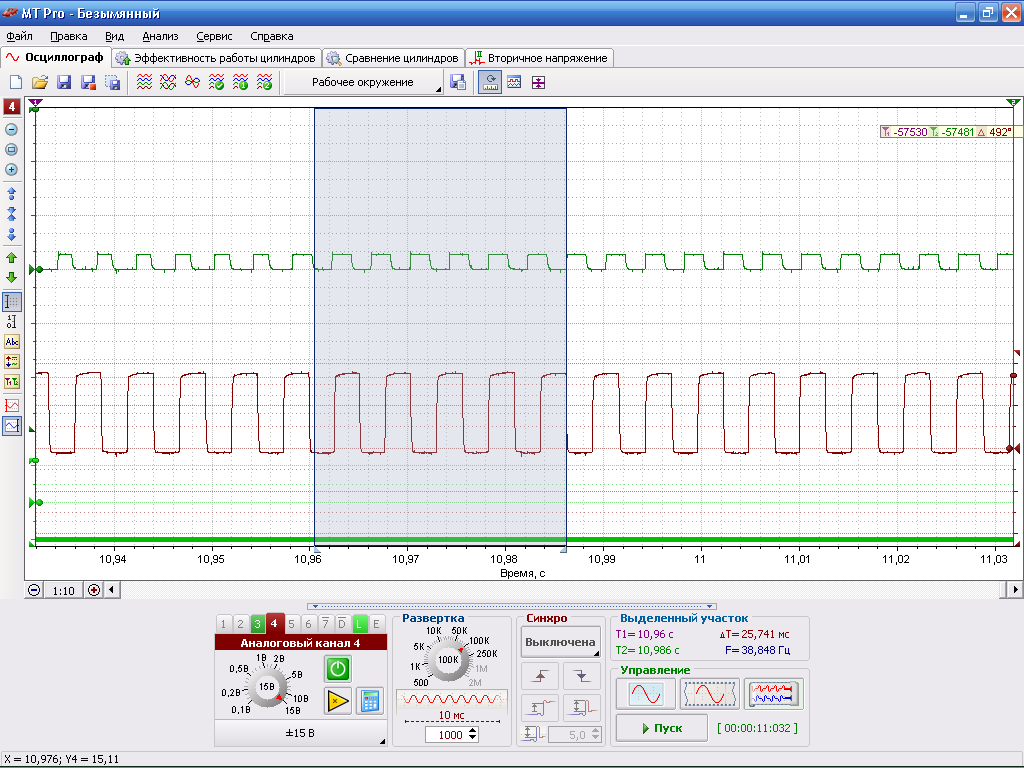Viewport: 1024px width, 768px height.
Task: Click the purple vertical-centering toolbar icon
Action: 538,82
